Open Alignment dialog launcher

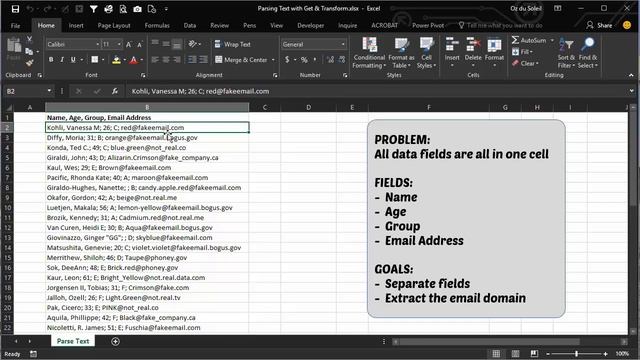click(275, 75)
